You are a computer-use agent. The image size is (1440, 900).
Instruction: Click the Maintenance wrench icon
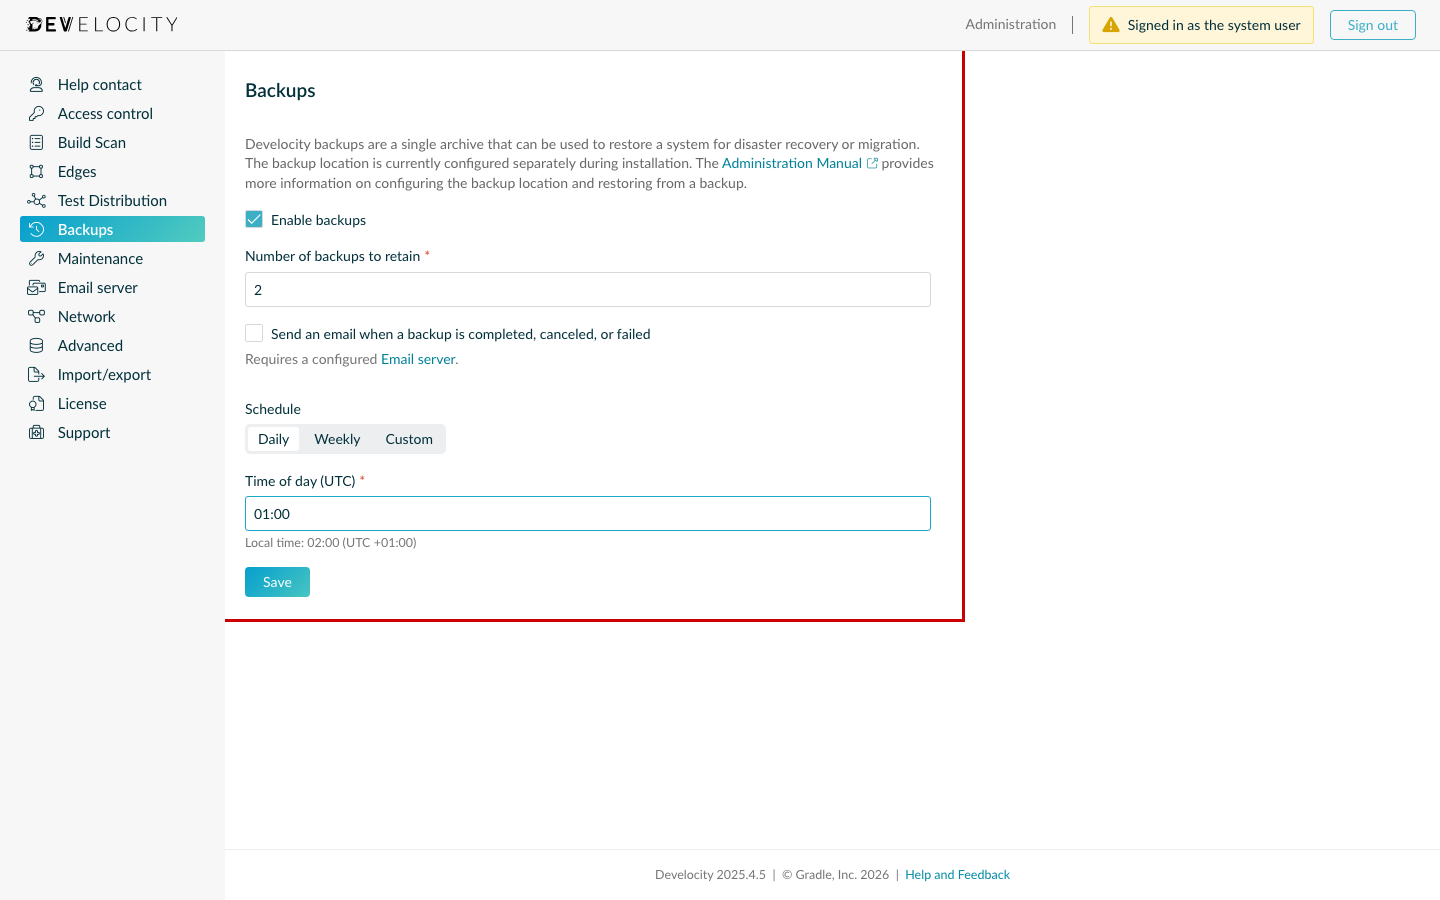[36, 258]
